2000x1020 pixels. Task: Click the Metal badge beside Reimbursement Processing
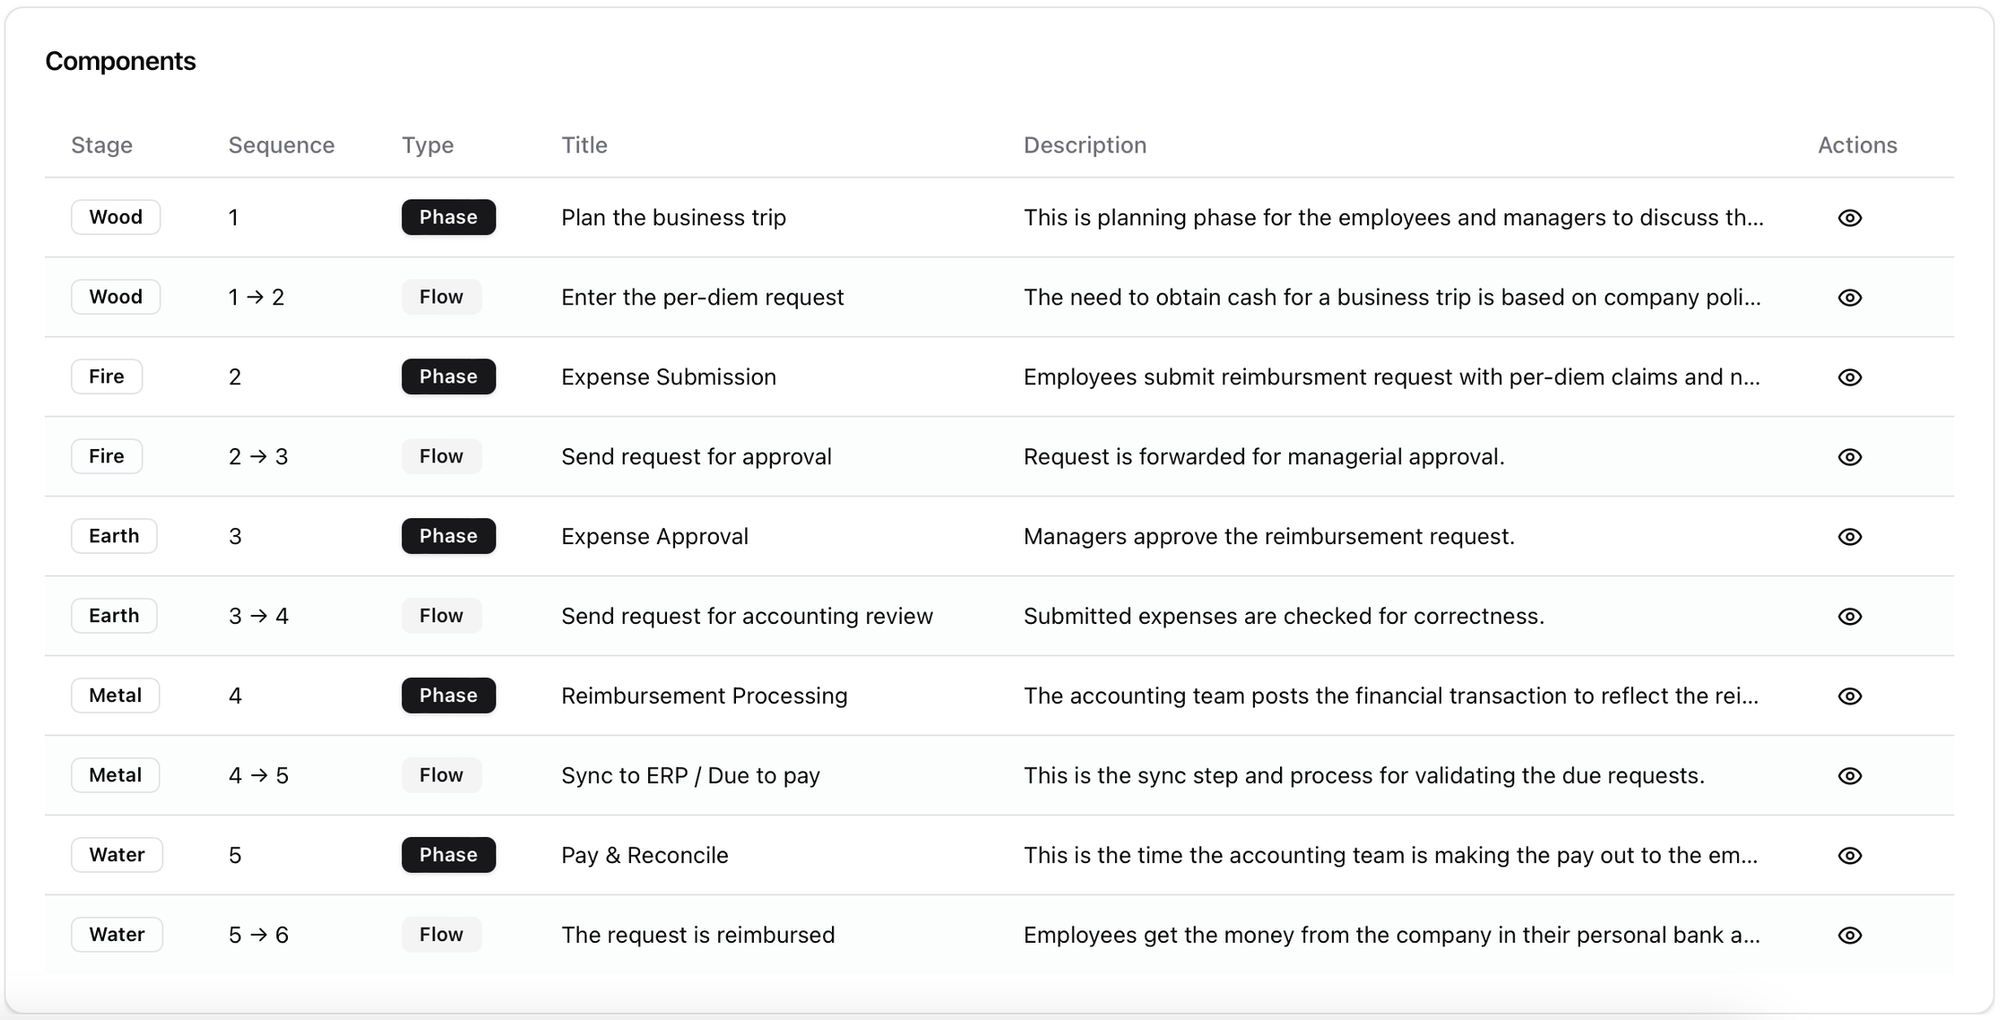pos(115,696)
